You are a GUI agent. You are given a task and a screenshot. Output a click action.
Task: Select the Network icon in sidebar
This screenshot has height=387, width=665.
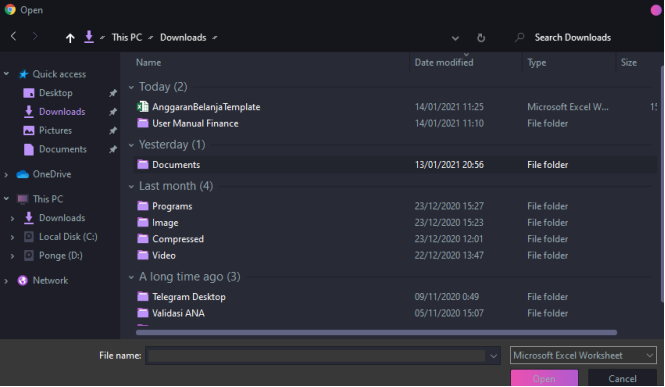point(22,281)
